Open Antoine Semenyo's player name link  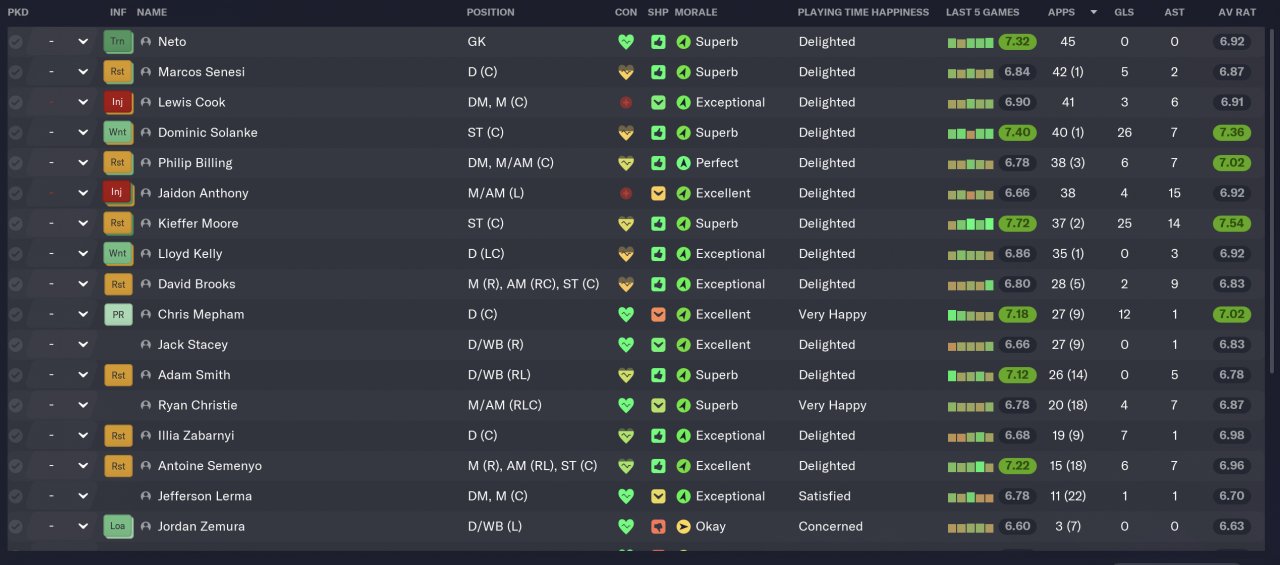(x=211, y=466)
